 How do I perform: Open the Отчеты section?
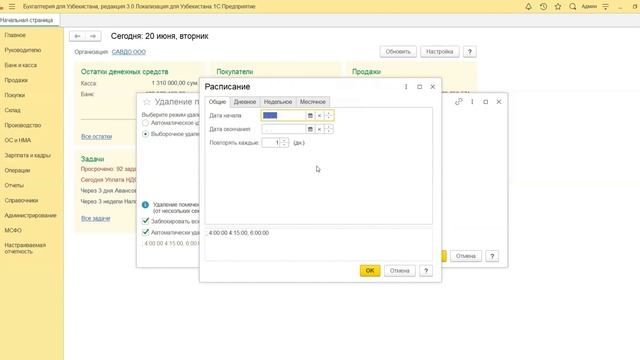tap(14, 185)
